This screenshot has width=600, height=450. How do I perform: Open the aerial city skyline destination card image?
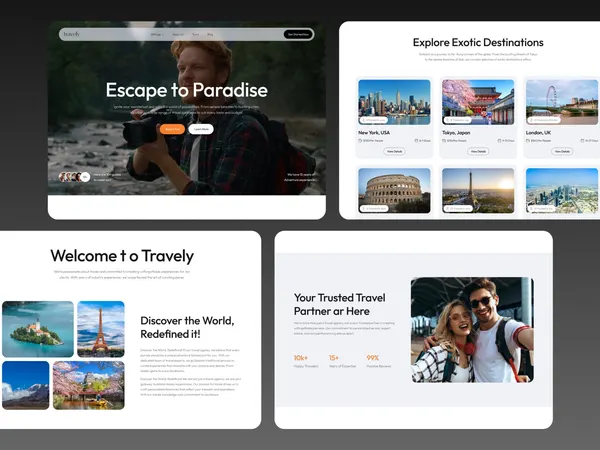tap(562, 191)
